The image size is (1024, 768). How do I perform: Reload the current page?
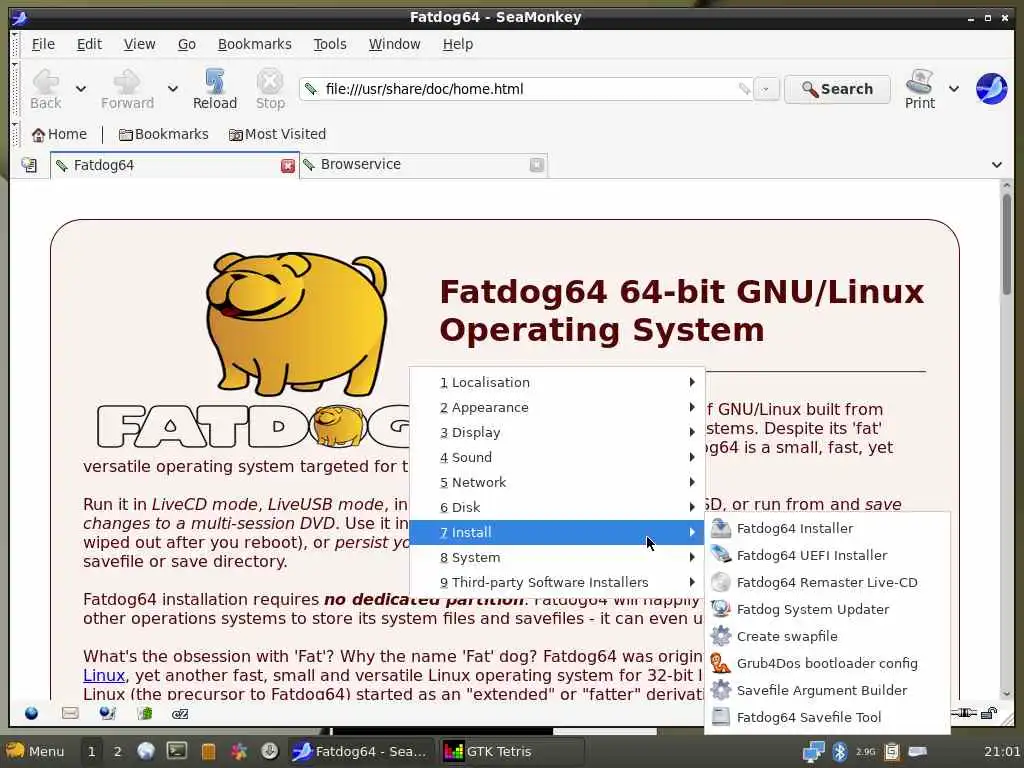215,89
